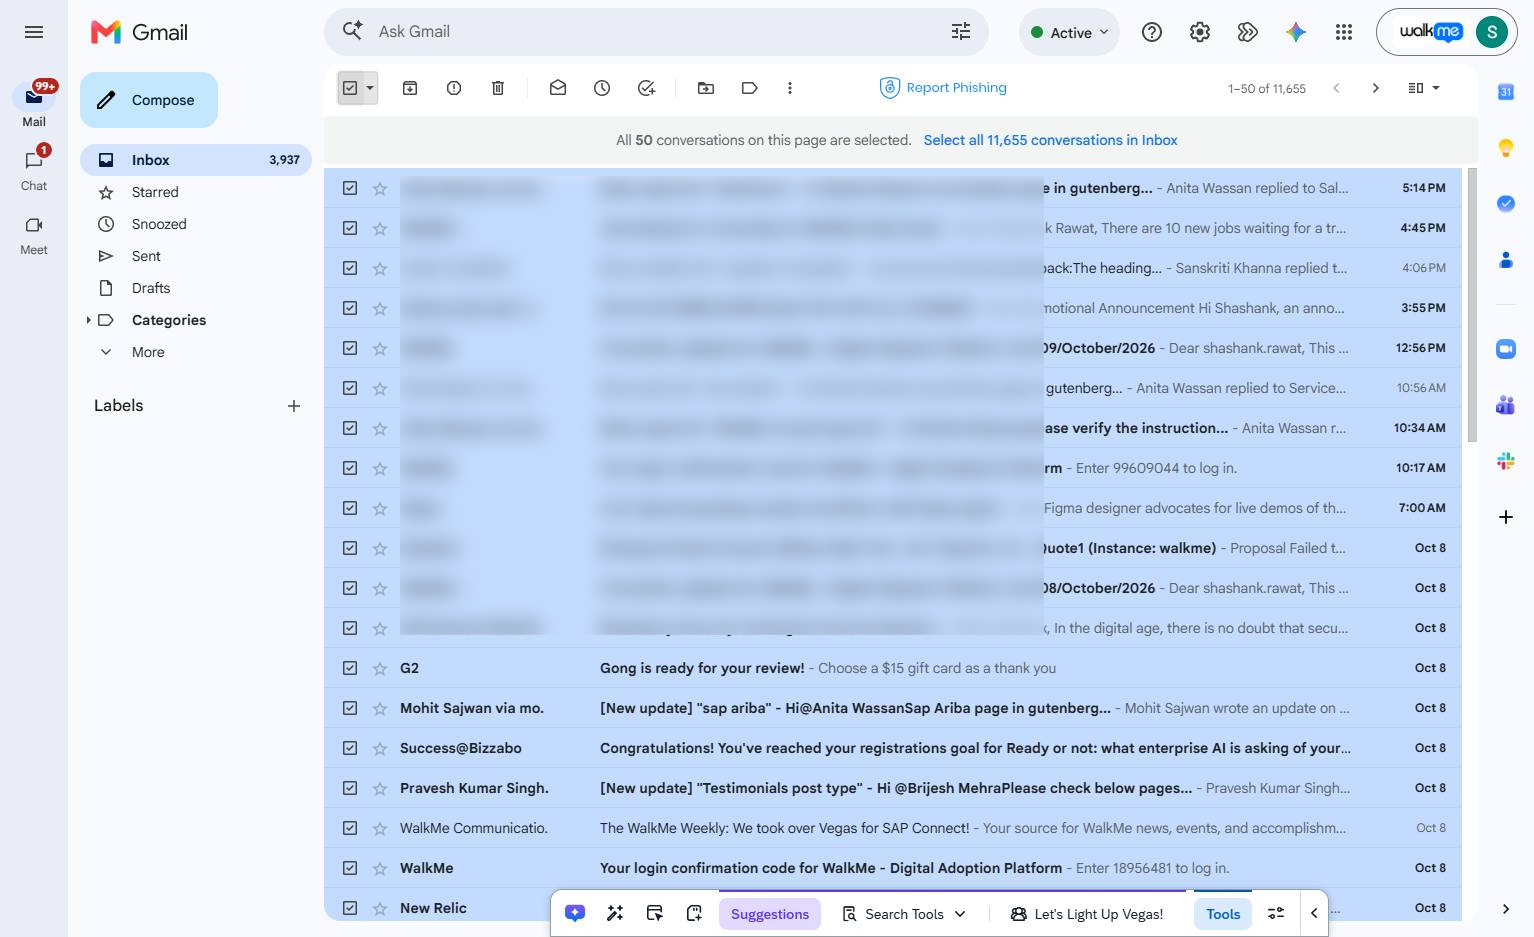
Task: Open the three-dot More options menu
Action: coord(790,88)
